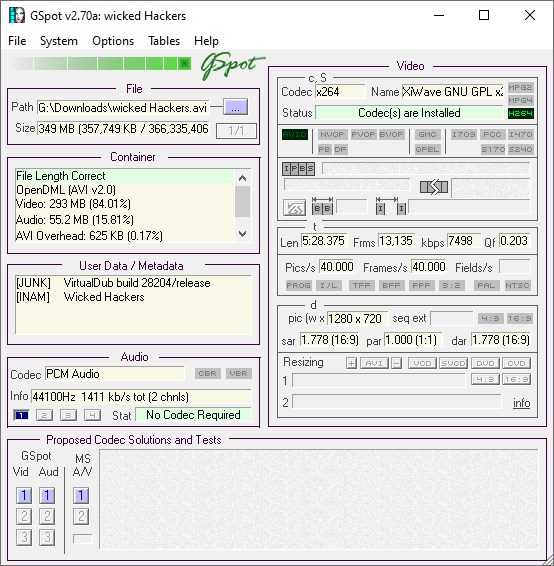Click the MPG4 codec indicator
Image resolution: width=554 pixels, height=566 pixels.
tap(520, 100)
